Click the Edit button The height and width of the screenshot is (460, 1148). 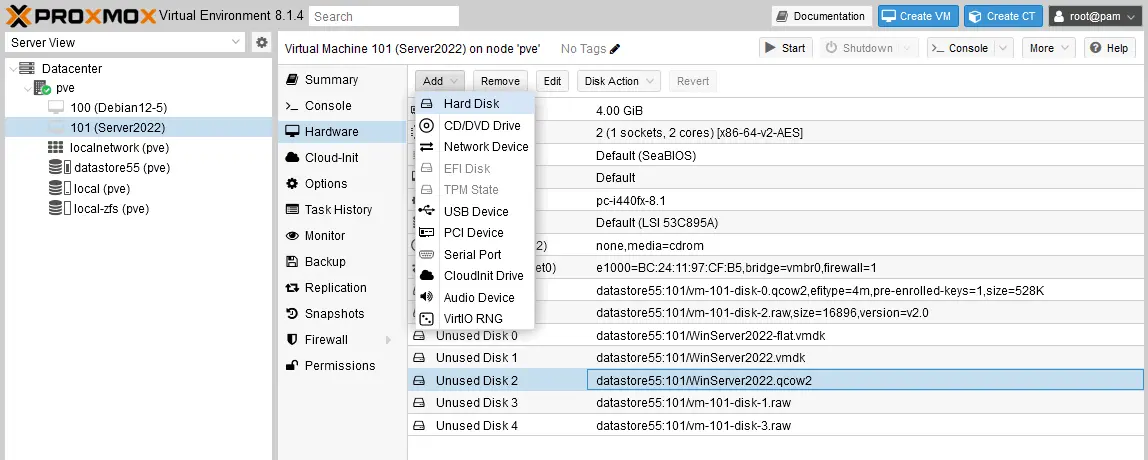coord(553,81)
